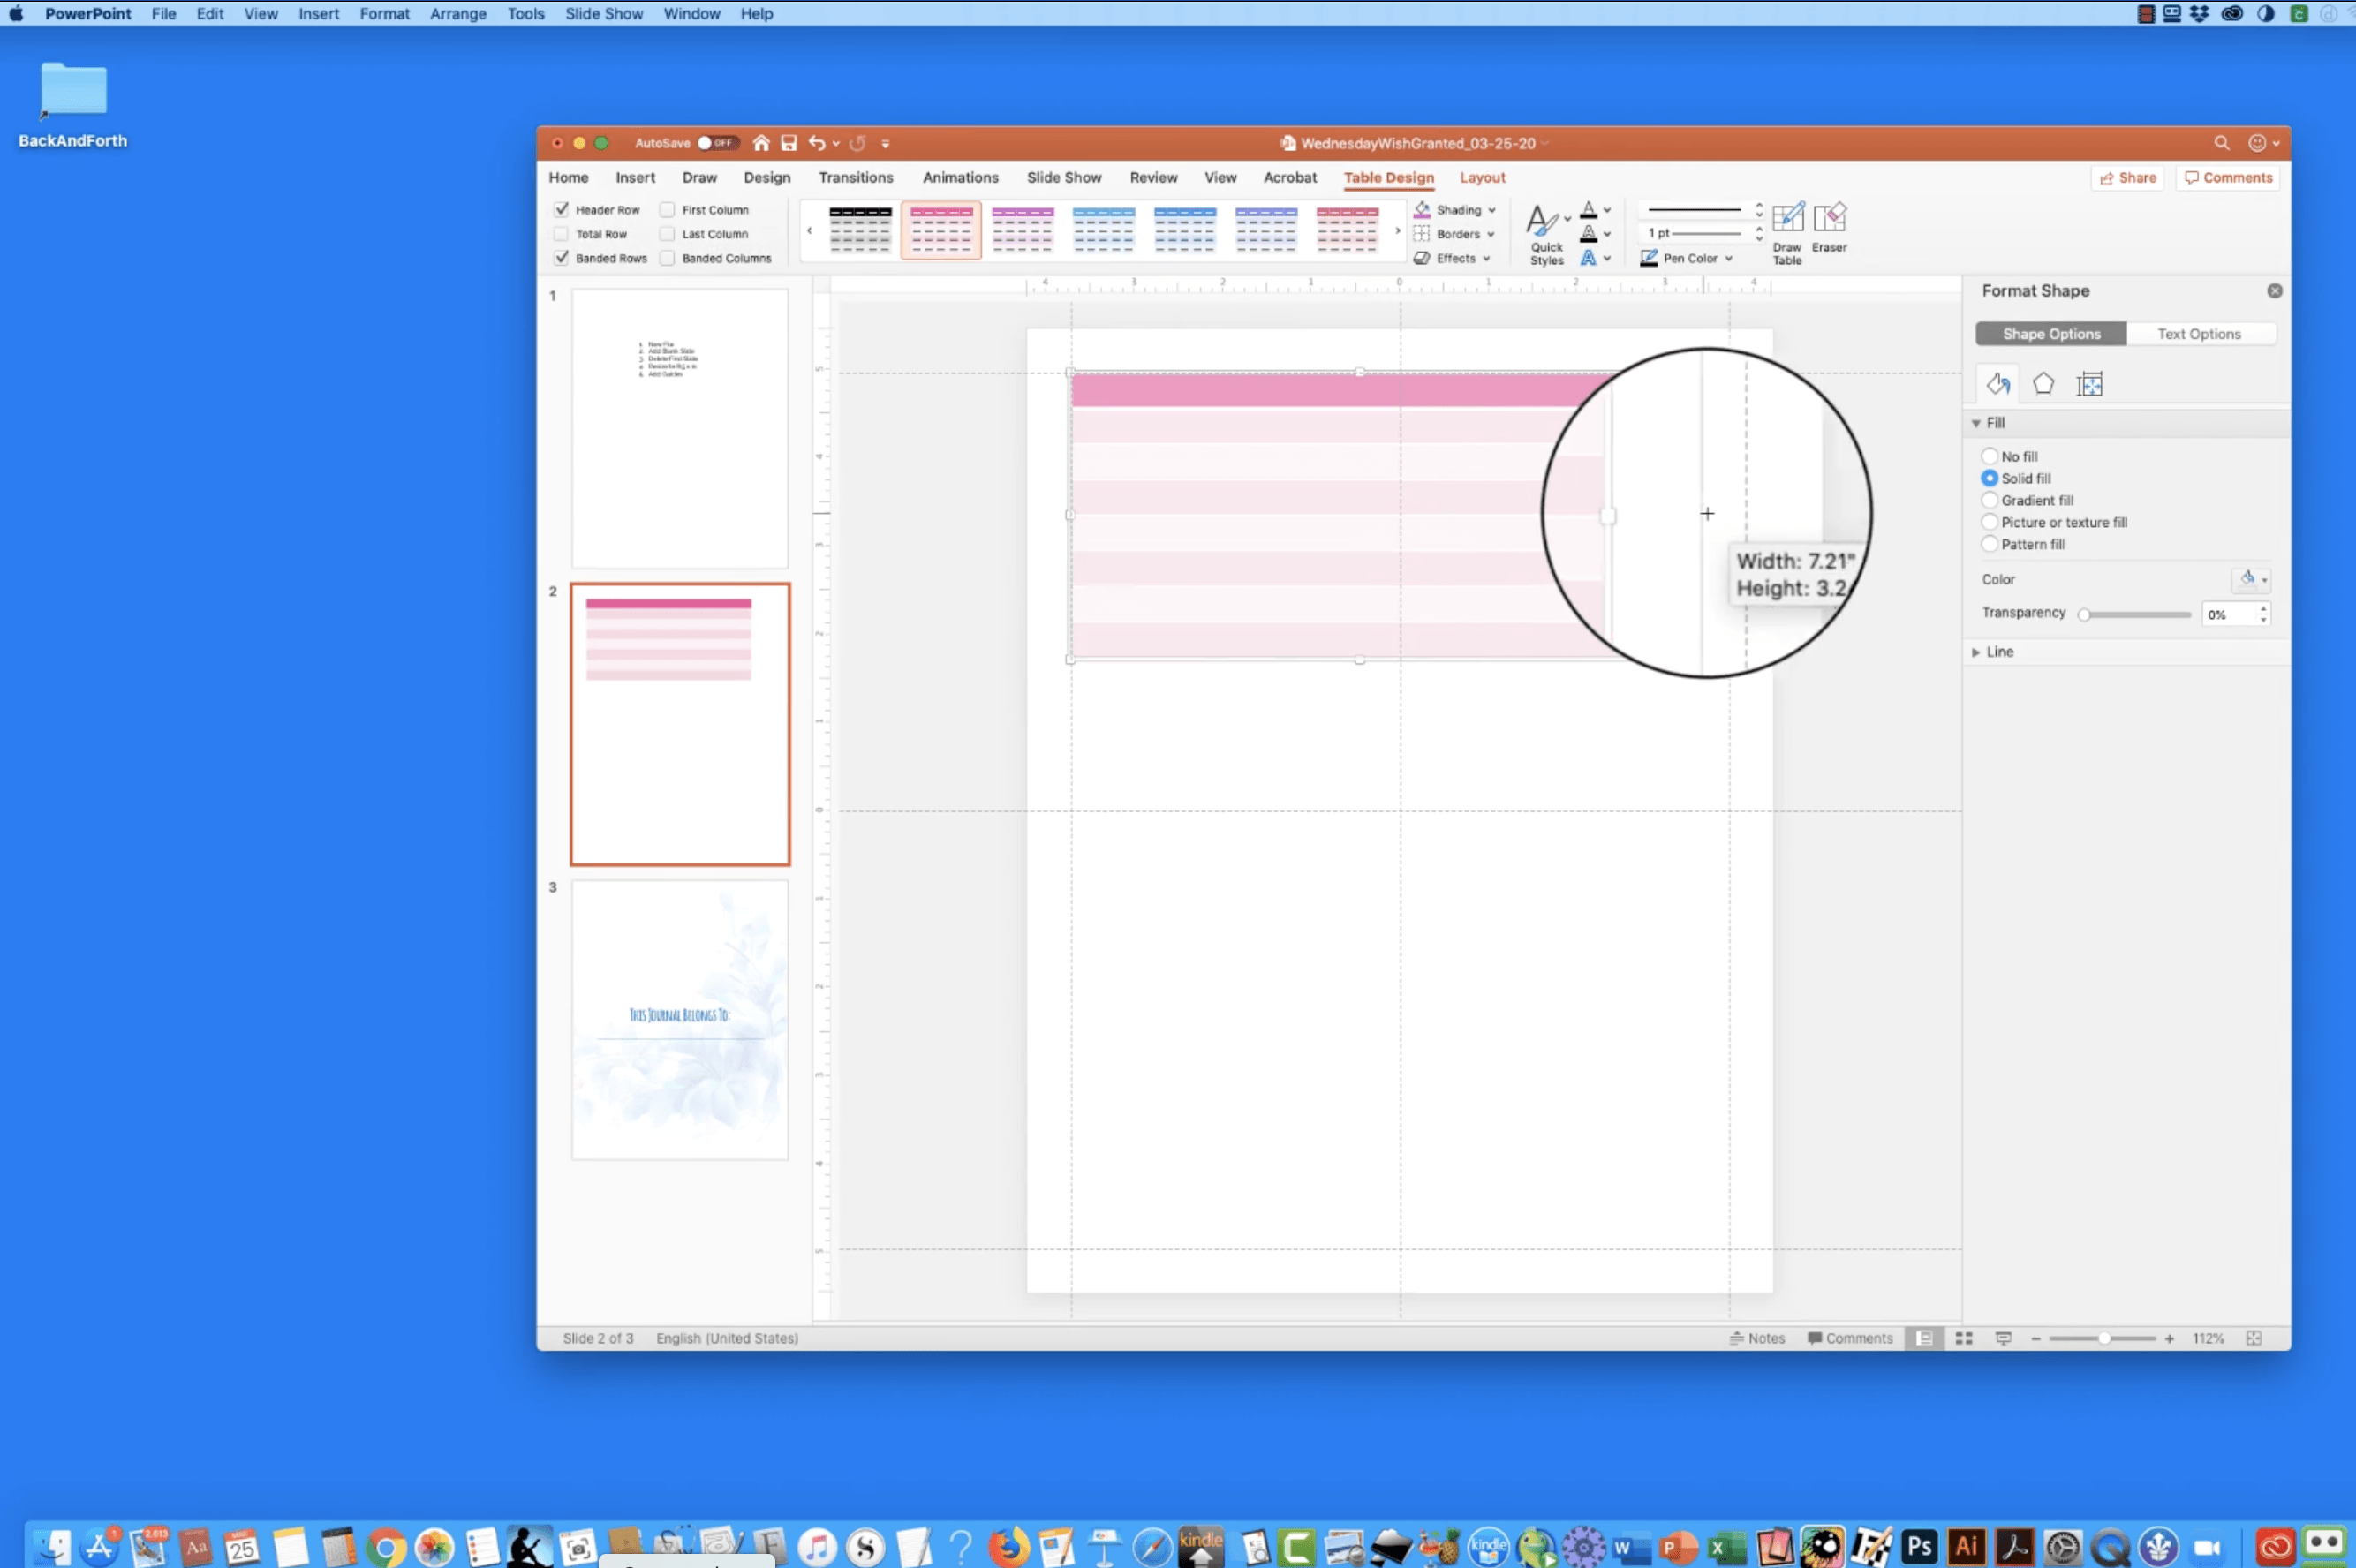Toggle the AutoSave switch
Screen dimensions: 2356x1568
point(717,143)
